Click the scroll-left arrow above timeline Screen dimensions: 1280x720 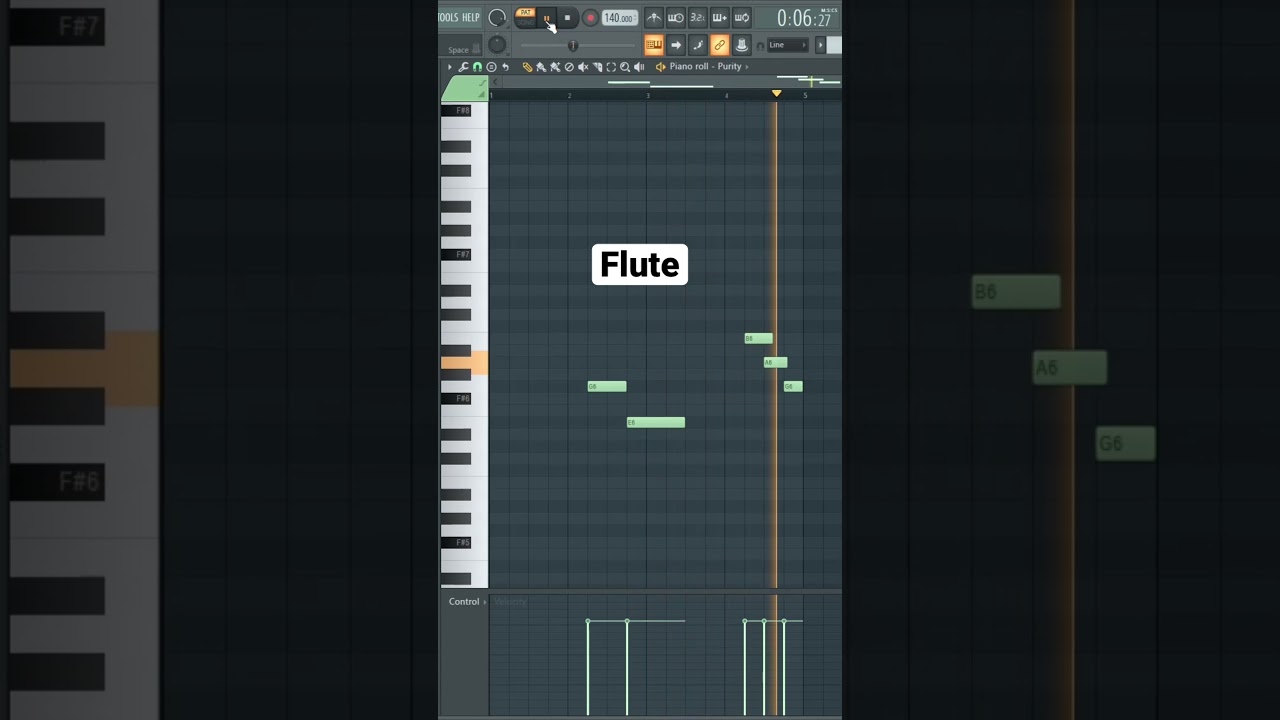pos(495,82)
